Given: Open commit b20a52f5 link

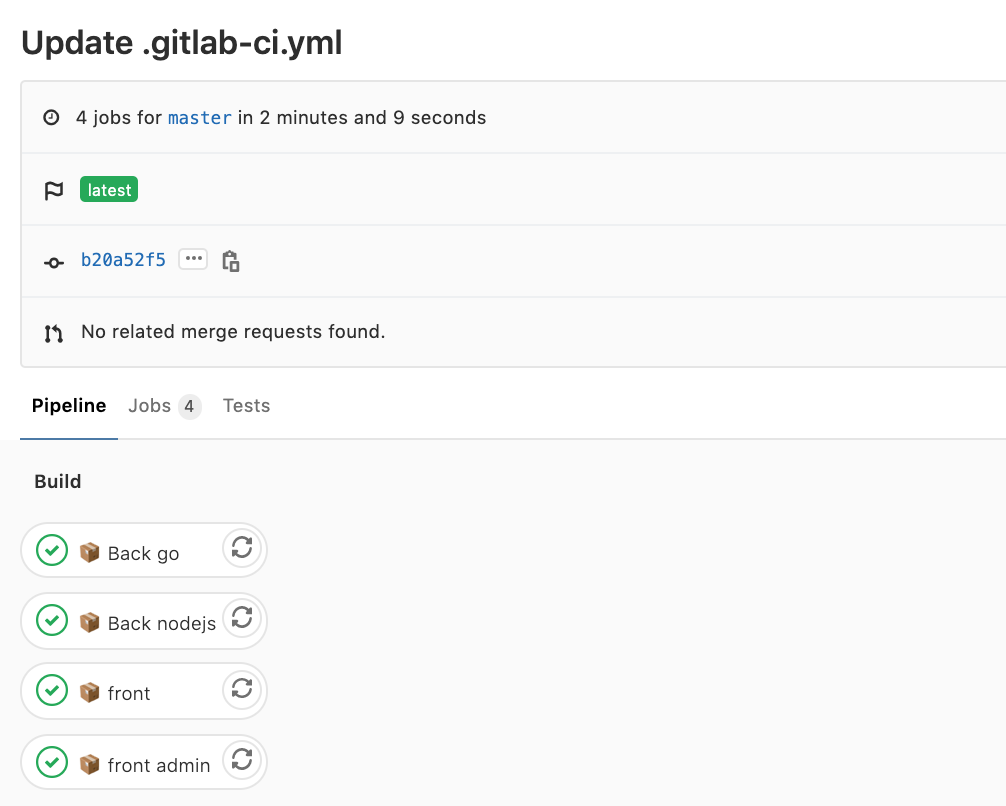Looking at the screenshot, I should 123,261.
